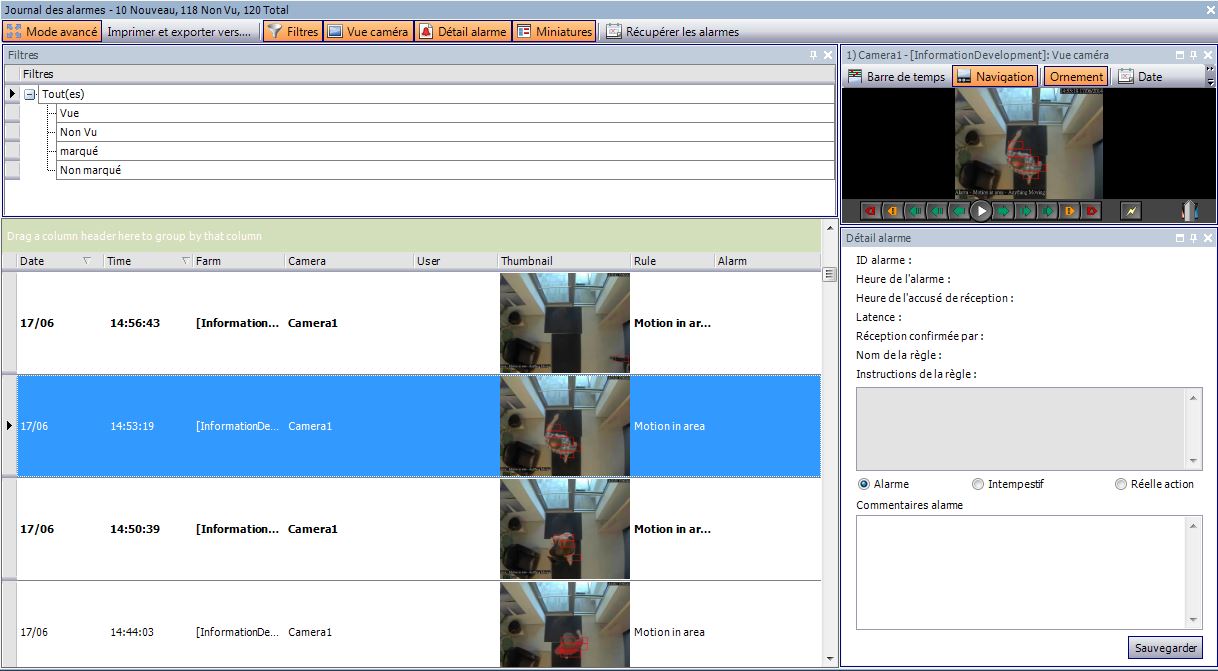Open thumbnail of the 14:53:19 alarm

point(565,426)
